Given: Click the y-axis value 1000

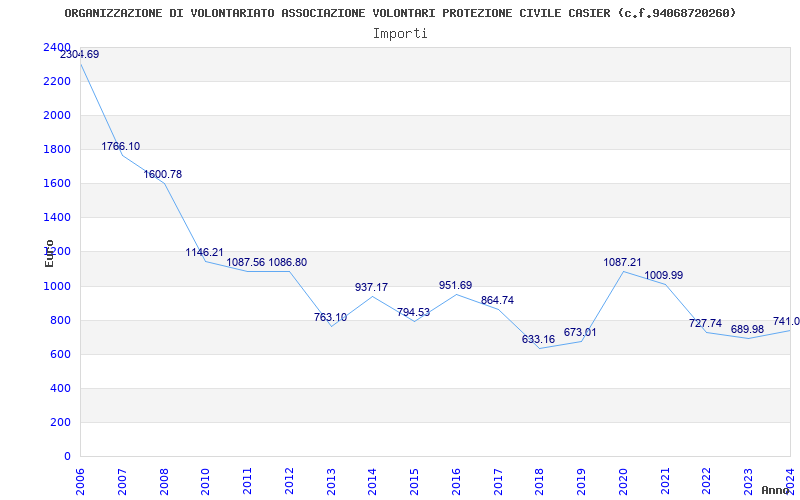Looking at the screenshot, I should pyautogui.click(x=57, y=286).
